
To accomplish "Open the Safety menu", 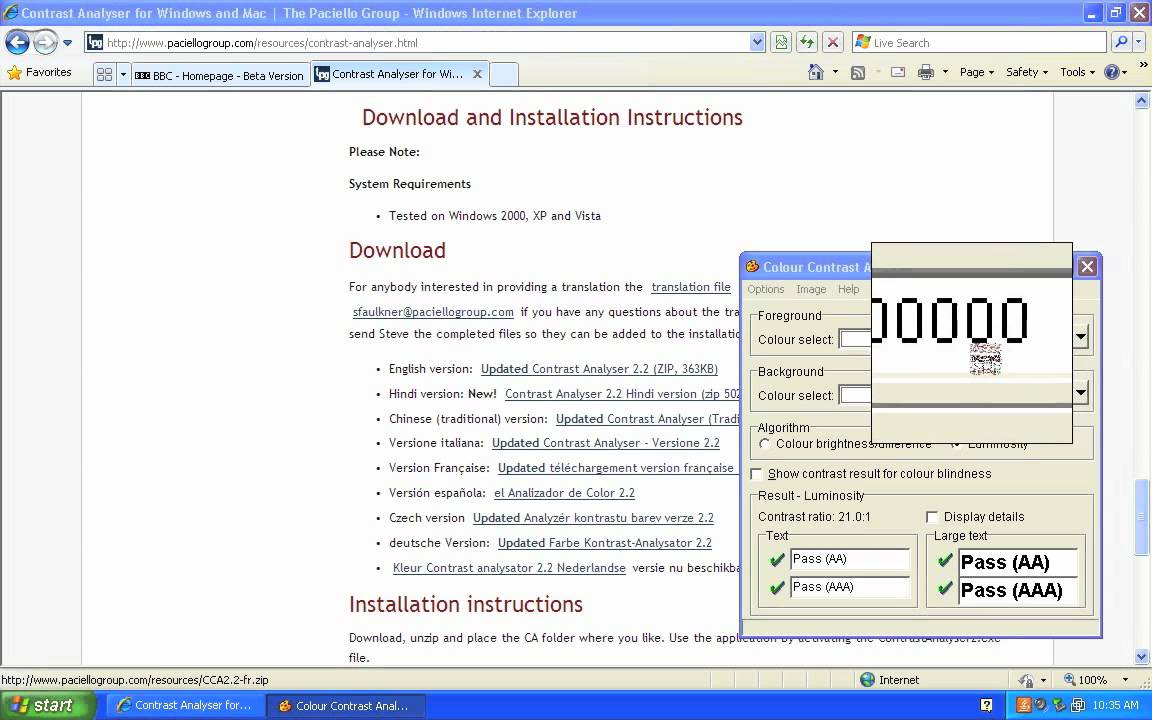I will coord(1026,72).
